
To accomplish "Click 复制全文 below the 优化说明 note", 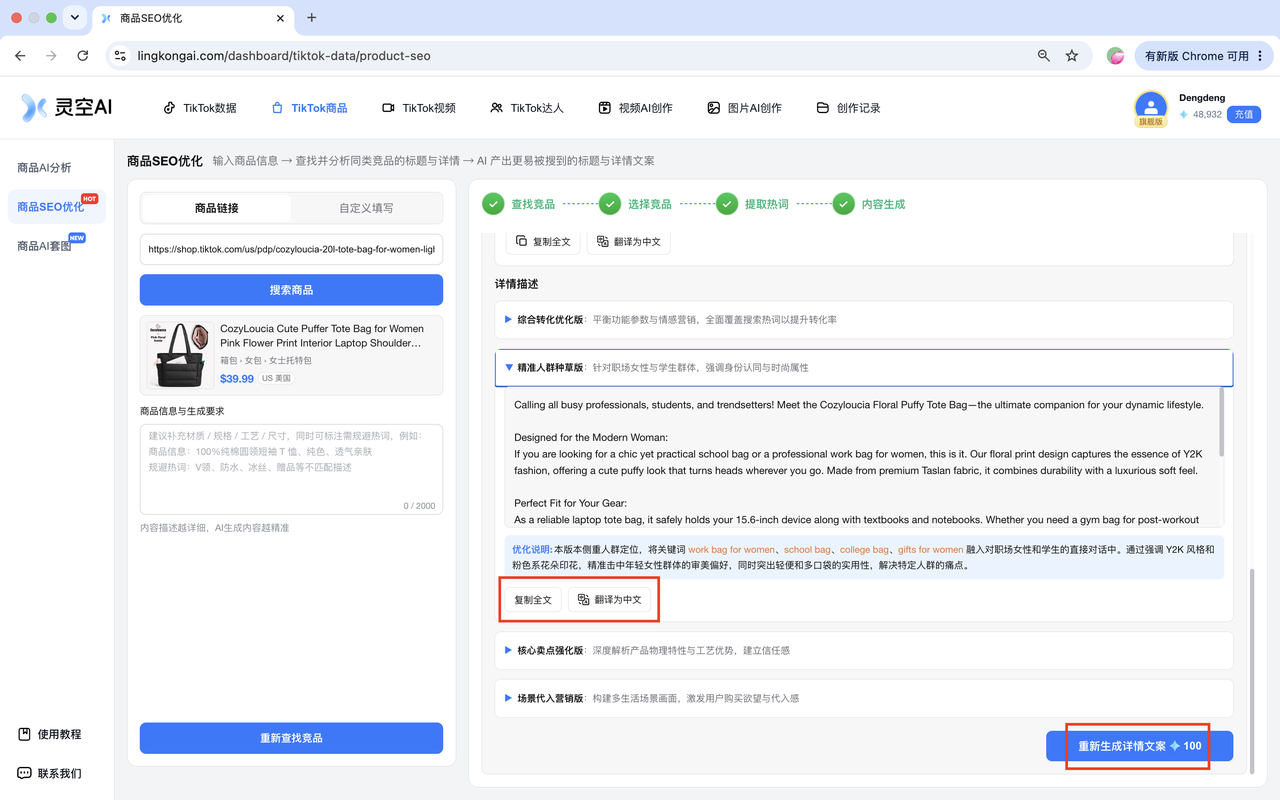I will point(533,600).
